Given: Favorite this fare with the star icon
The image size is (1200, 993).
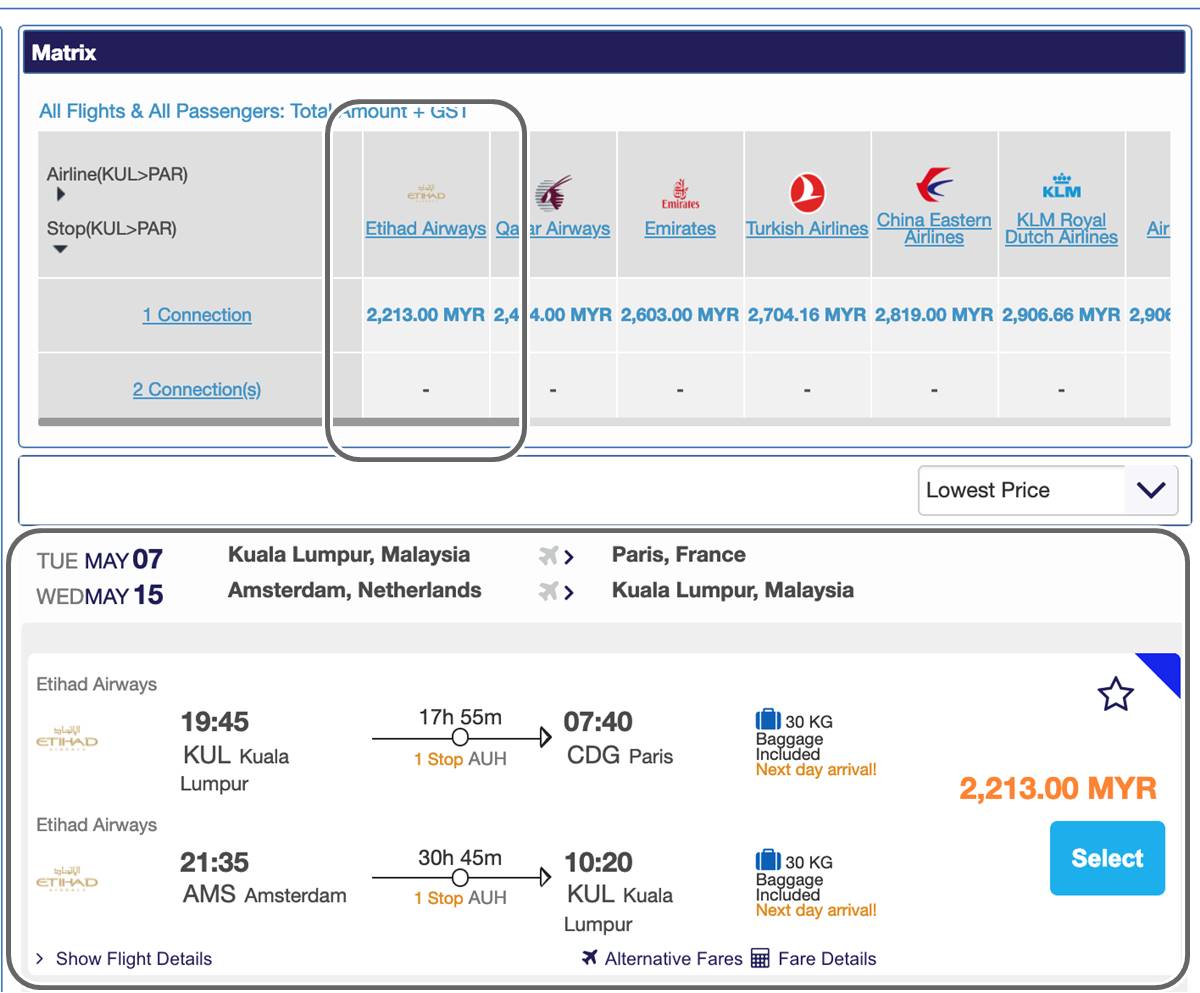Looking at the screenshot, I should click(x=1115, y=693).
